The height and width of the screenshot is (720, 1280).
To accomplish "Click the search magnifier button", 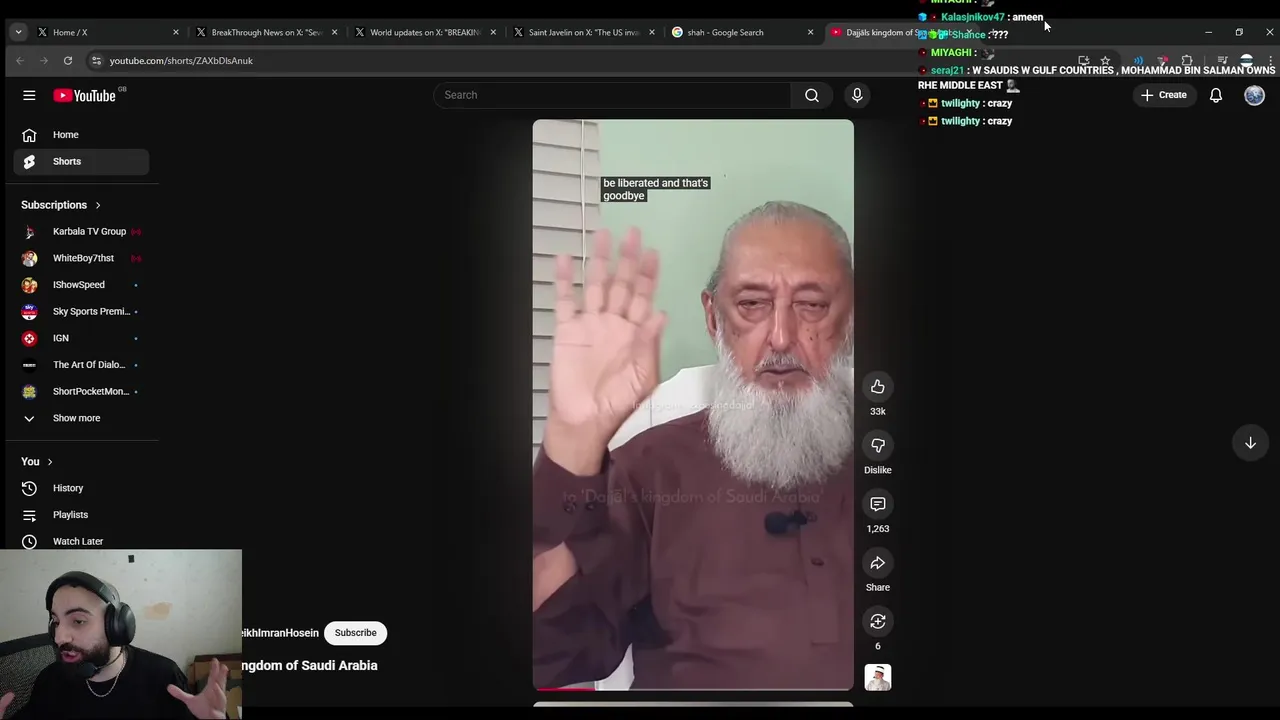I will [x=811, y=95].
